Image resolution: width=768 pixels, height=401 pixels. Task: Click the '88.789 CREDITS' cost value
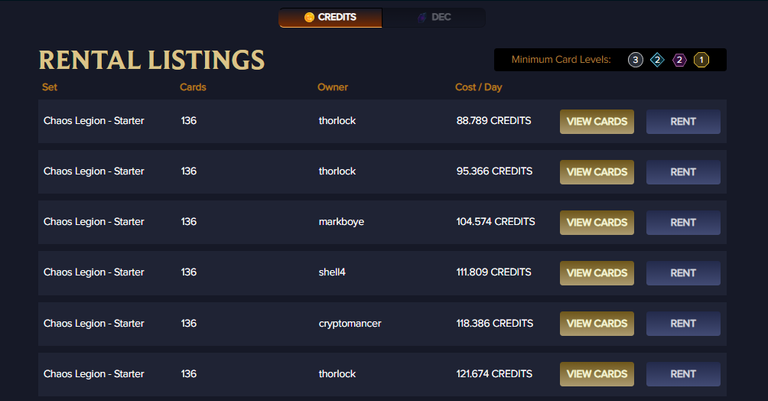point(494,120)
